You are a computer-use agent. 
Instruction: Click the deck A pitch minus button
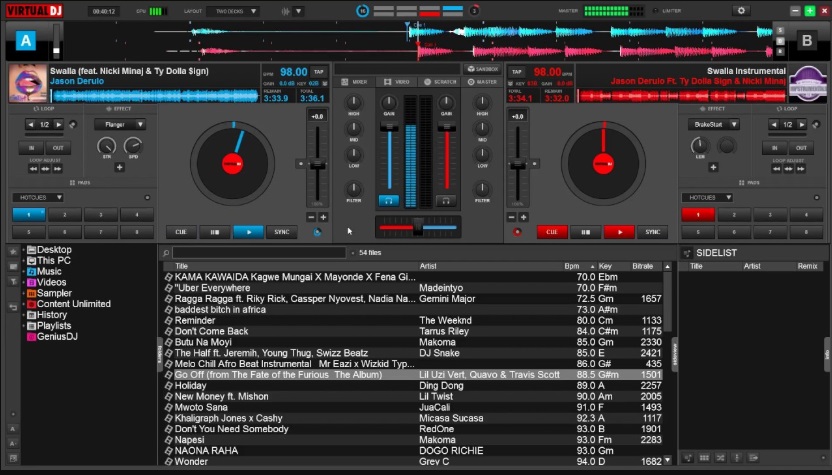click(x=311, y=217)
